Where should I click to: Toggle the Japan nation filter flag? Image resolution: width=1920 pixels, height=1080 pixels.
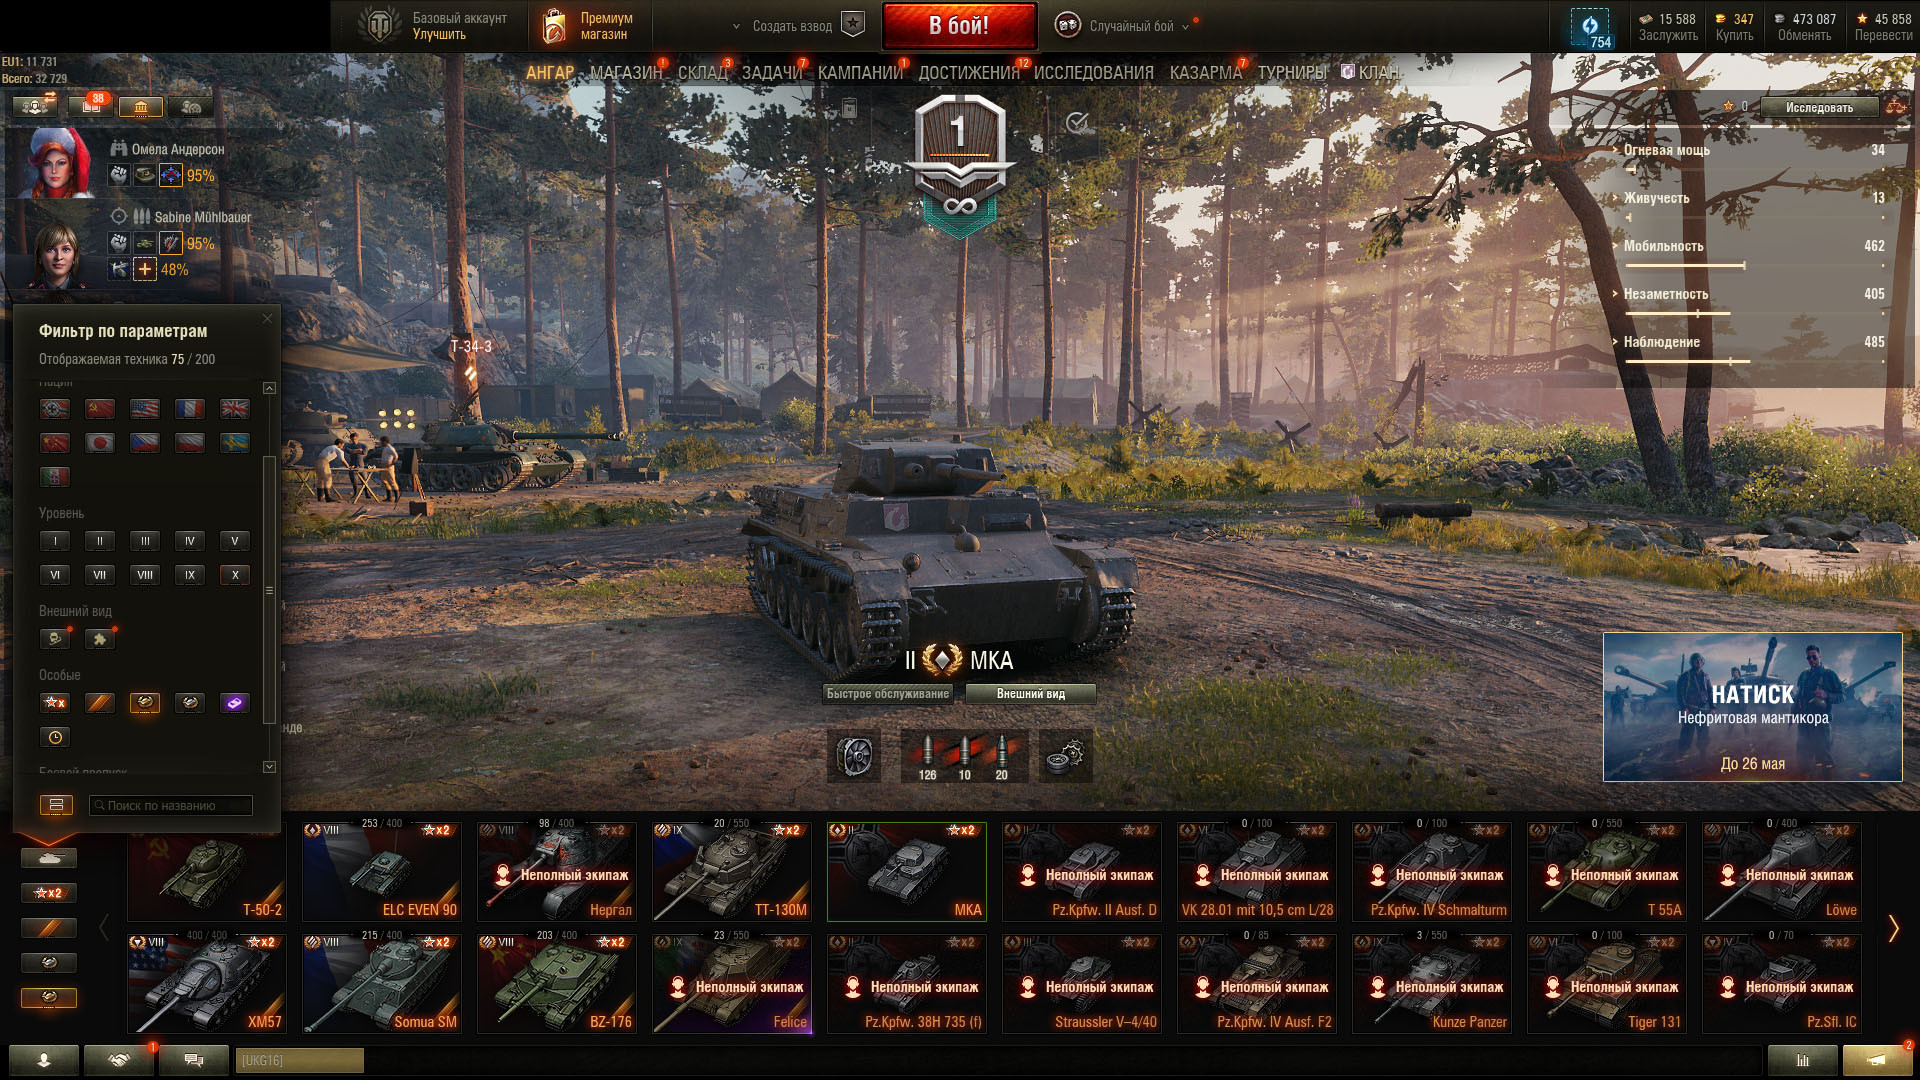[100, 442]
